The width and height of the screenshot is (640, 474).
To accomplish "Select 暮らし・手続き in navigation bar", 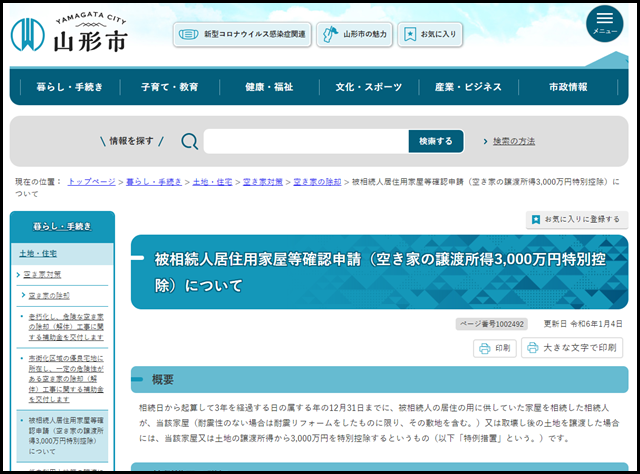I will tap(70, 87).
